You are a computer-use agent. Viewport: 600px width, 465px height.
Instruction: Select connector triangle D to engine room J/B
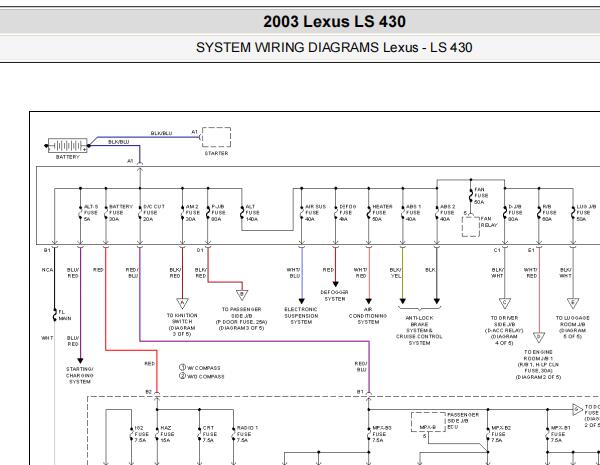tap(539, 337)
